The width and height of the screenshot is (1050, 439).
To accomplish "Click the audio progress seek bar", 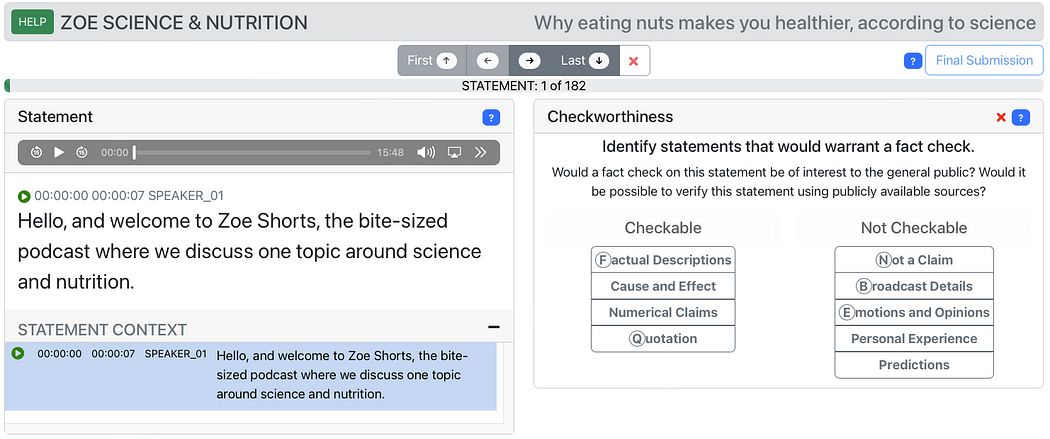I will point(252,153).
